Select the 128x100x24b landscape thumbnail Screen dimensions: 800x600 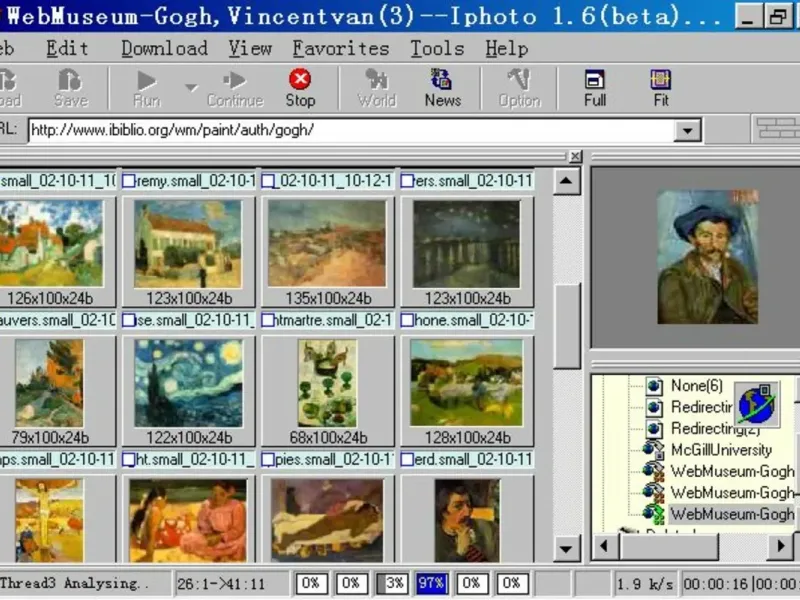coord(466,383)
